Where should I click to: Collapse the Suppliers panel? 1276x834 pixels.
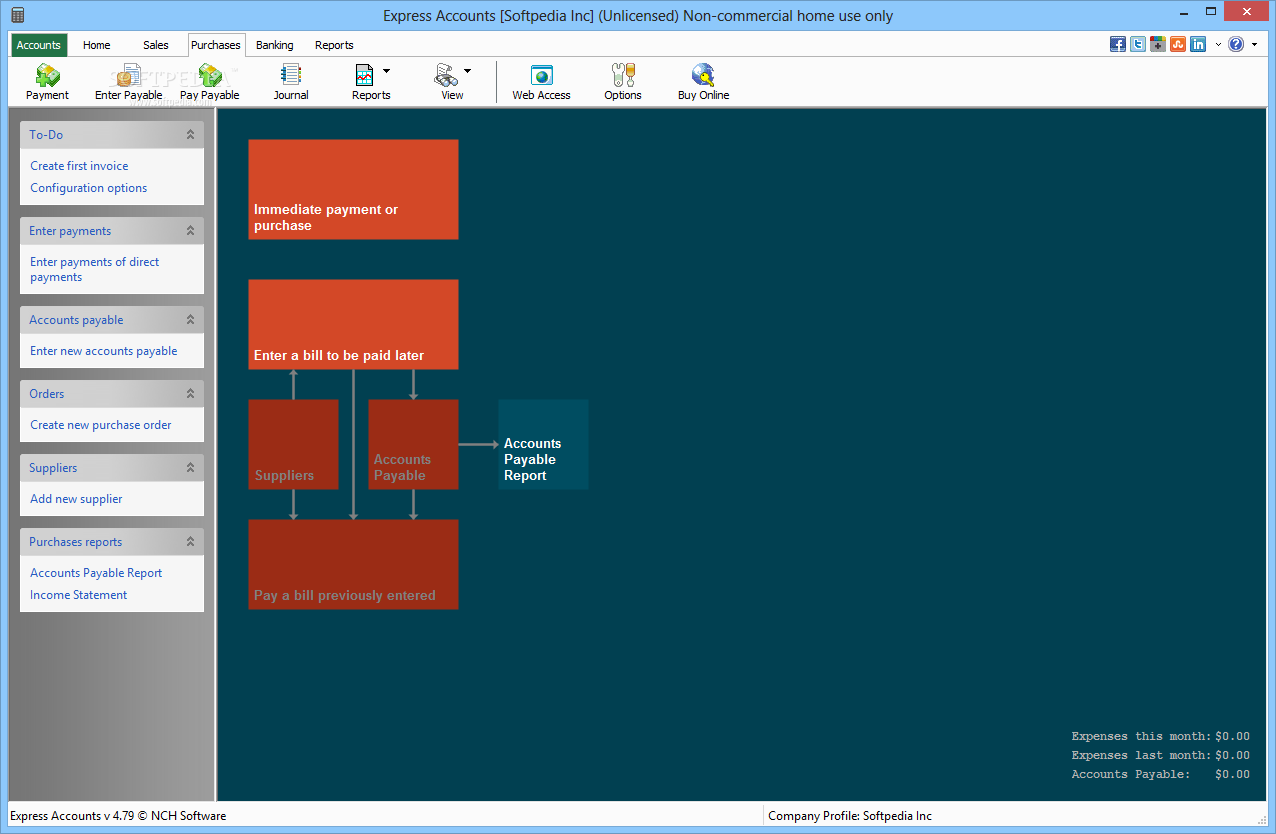pos(190,468)
